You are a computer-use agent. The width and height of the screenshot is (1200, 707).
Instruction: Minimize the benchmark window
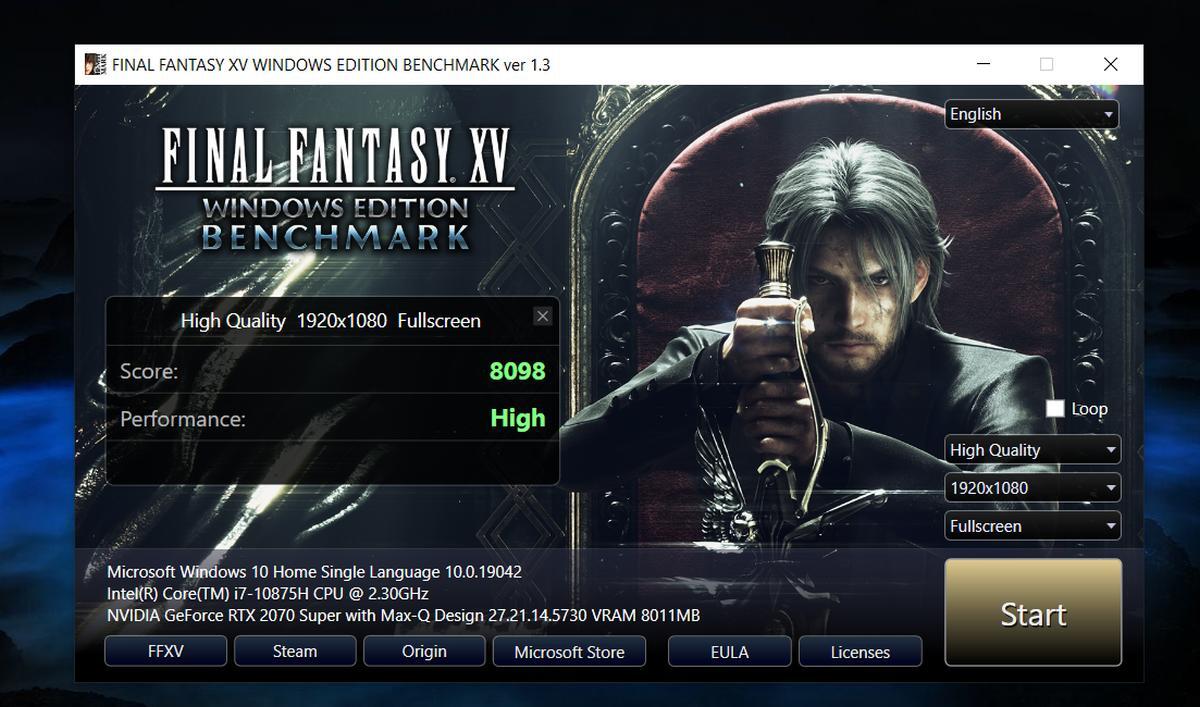coord(983,65)
